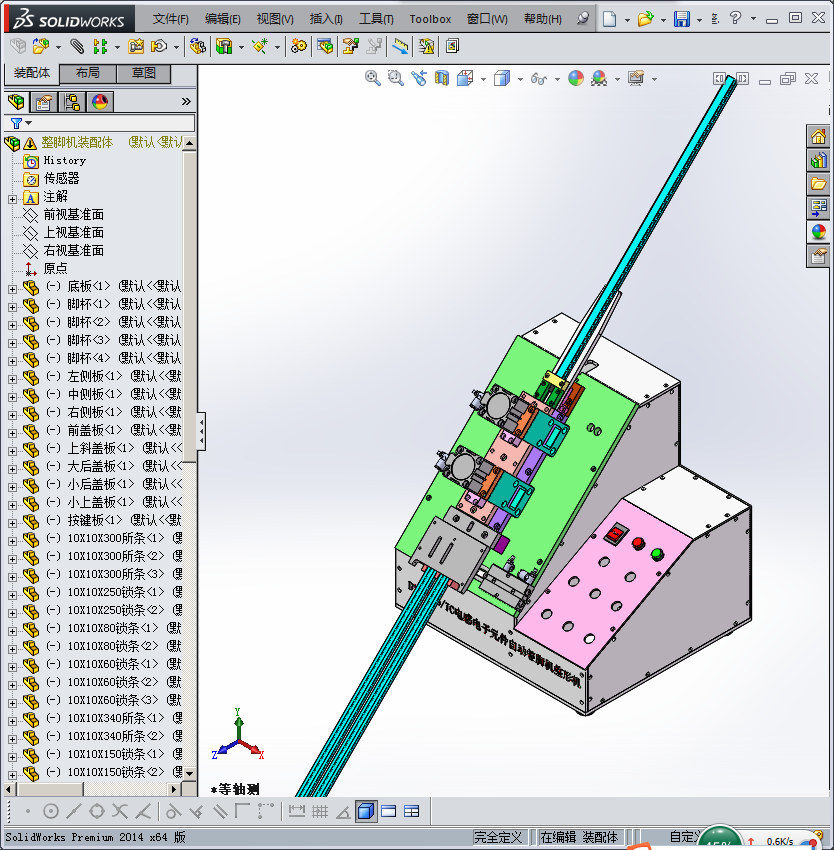This screenshot has width=834, height=850.
Task: Toggle the quadrant snap button
Action: click(x=97, y=812)
